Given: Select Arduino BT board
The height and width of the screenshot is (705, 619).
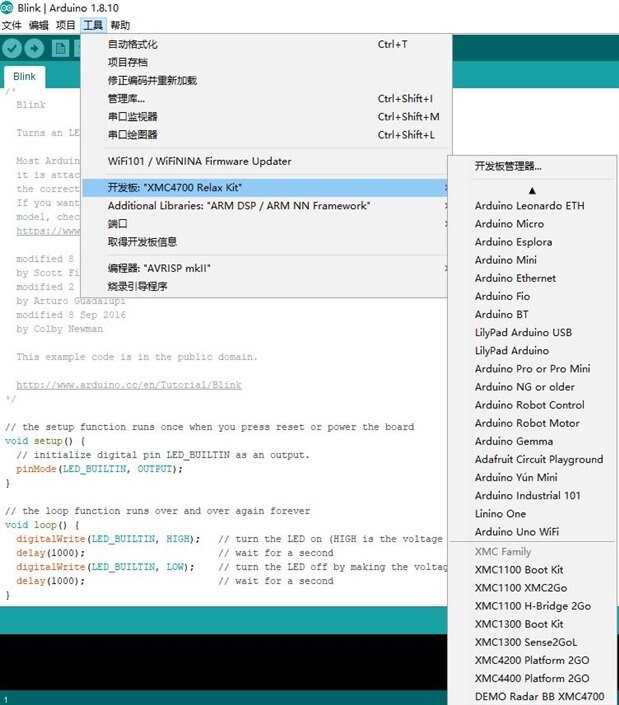Looking at the screenshot, I should (533, 314).
